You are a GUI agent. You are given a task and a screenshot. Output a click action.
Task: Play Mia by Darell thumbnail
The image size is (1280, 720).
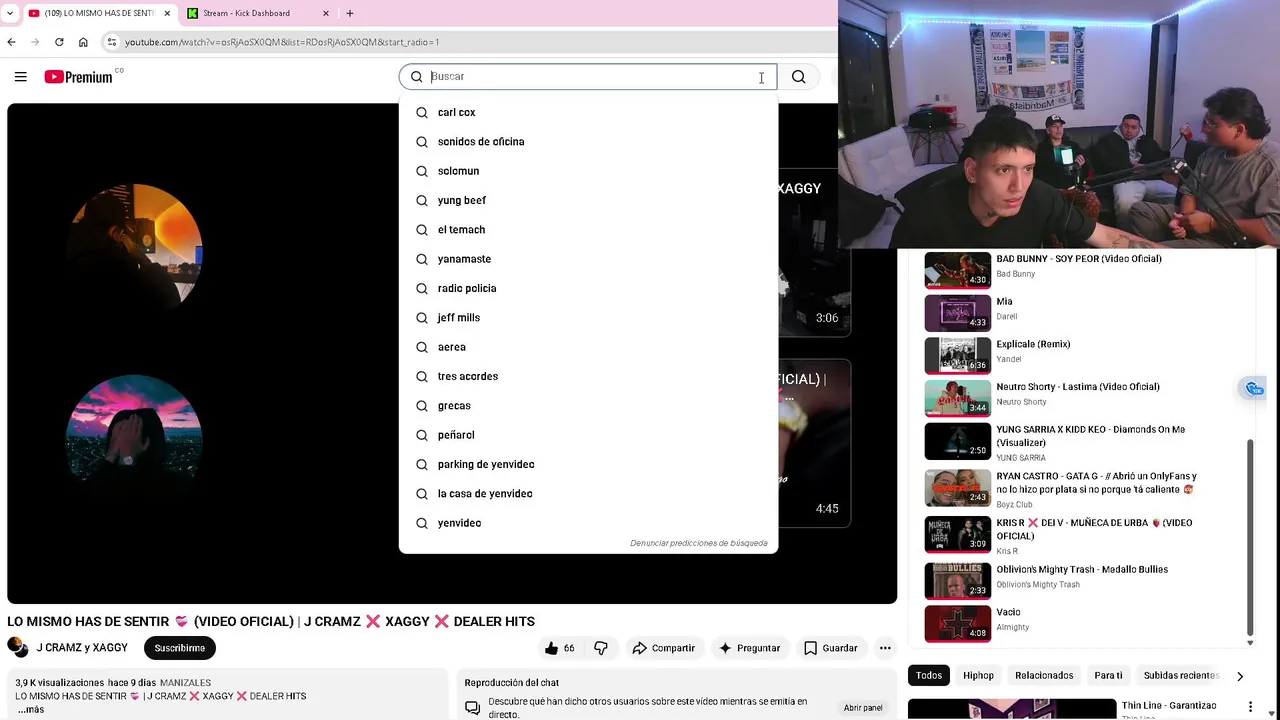pyautogui.click(x=958, y=313)
